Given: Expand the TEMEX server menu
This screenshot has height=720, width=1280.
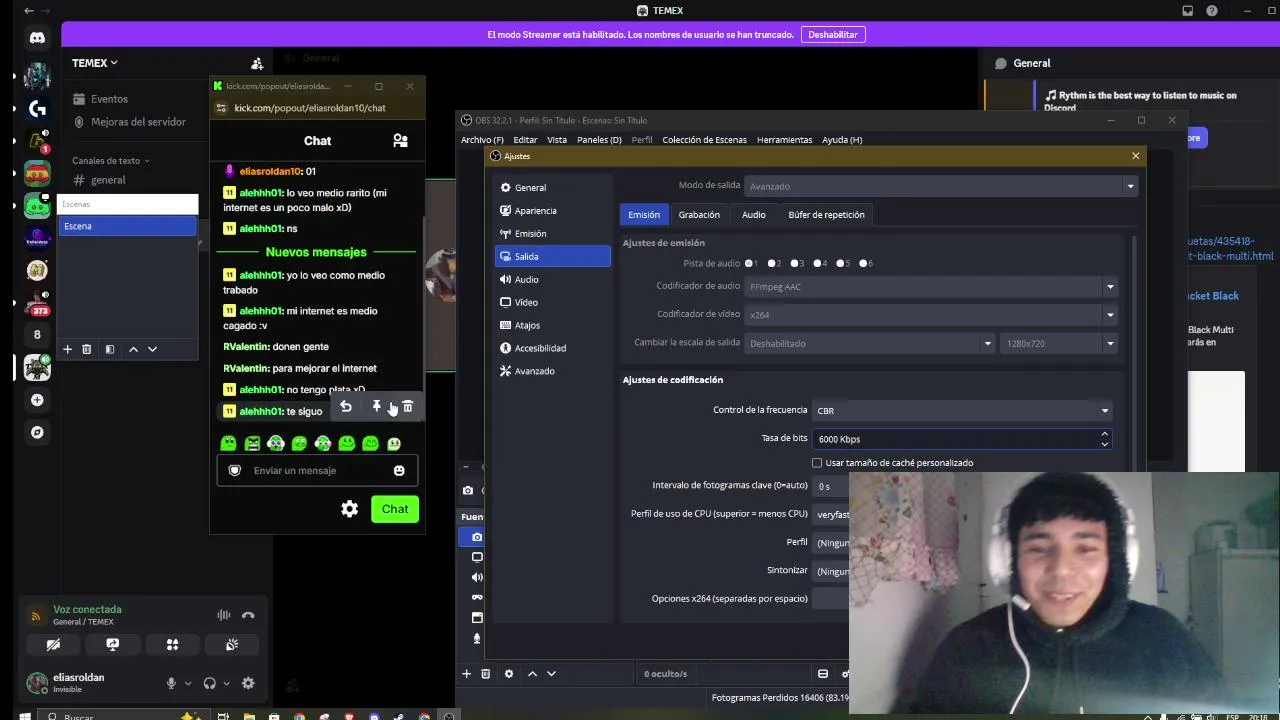Looking at the screenshot, I should click(x=95, y=63).
